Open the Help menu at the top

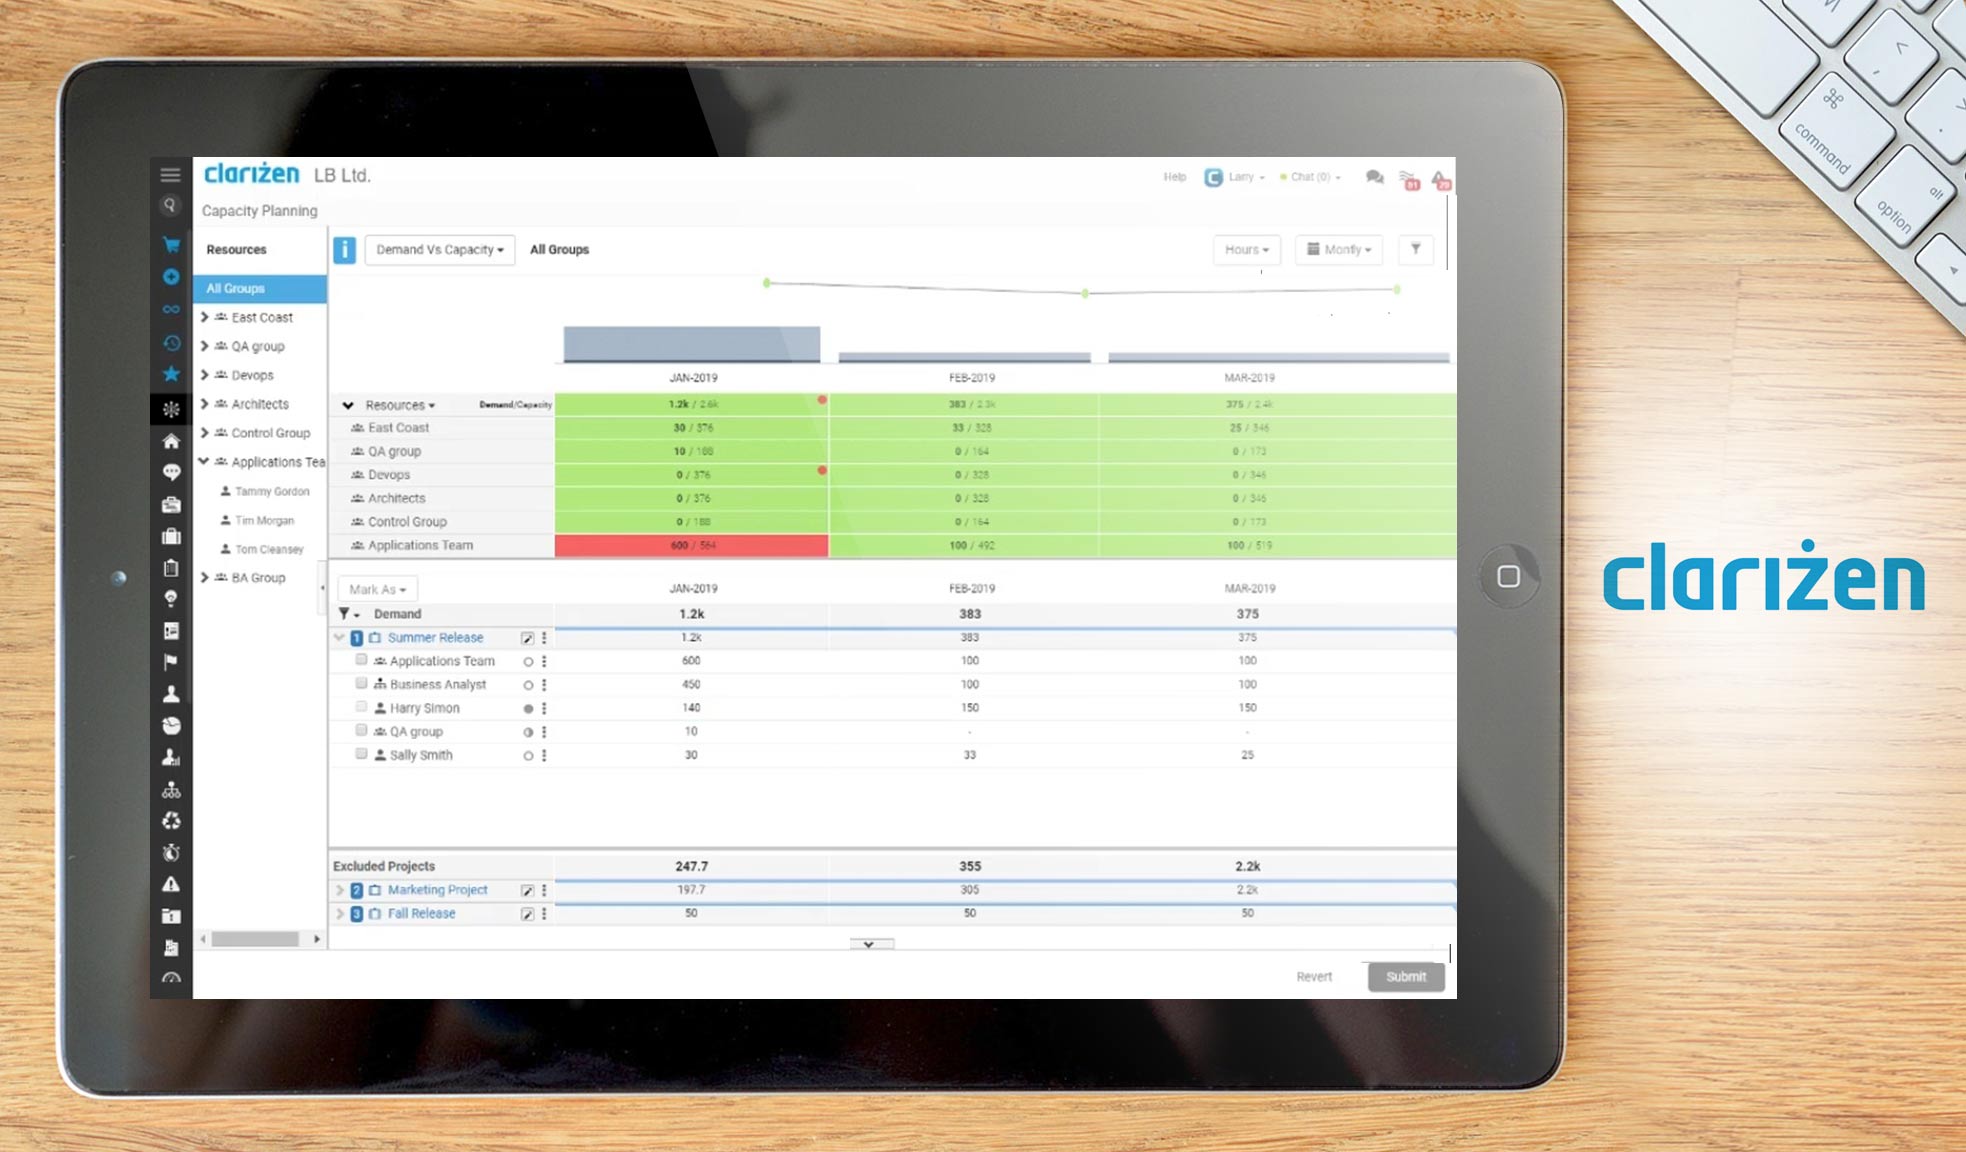point(1173,177)
